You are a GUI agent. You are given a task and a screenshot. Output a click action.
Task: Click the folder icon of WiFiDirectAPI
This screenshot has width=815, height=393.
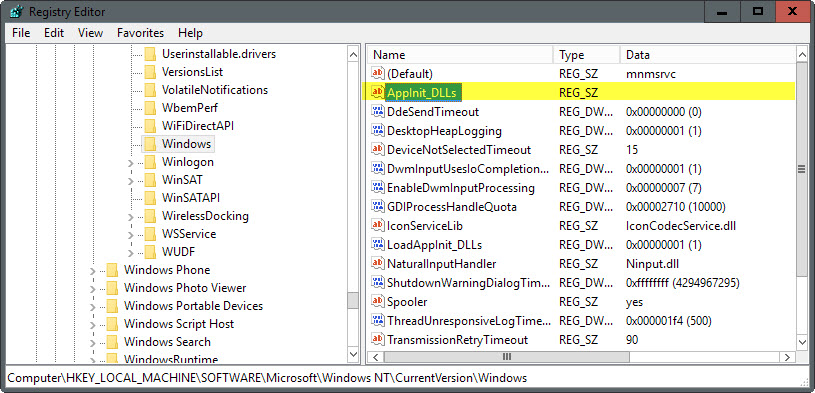(x=150, y=126)
